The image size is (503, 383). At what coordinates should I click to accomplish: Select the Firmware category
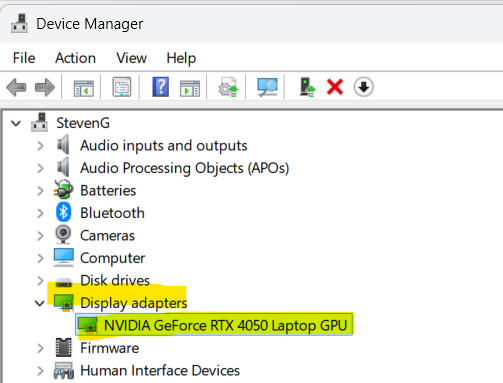coord(109,348)
